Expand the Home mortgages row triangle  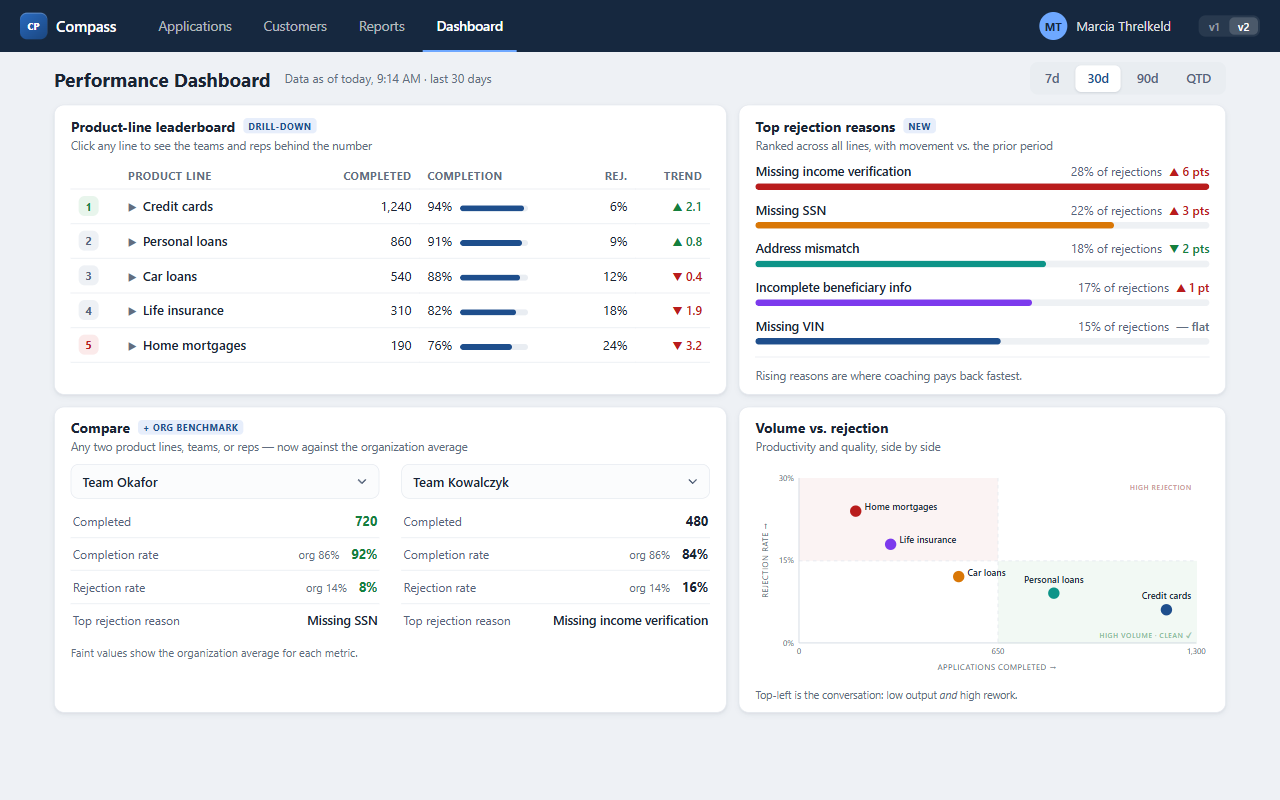[x=132, y=346]
